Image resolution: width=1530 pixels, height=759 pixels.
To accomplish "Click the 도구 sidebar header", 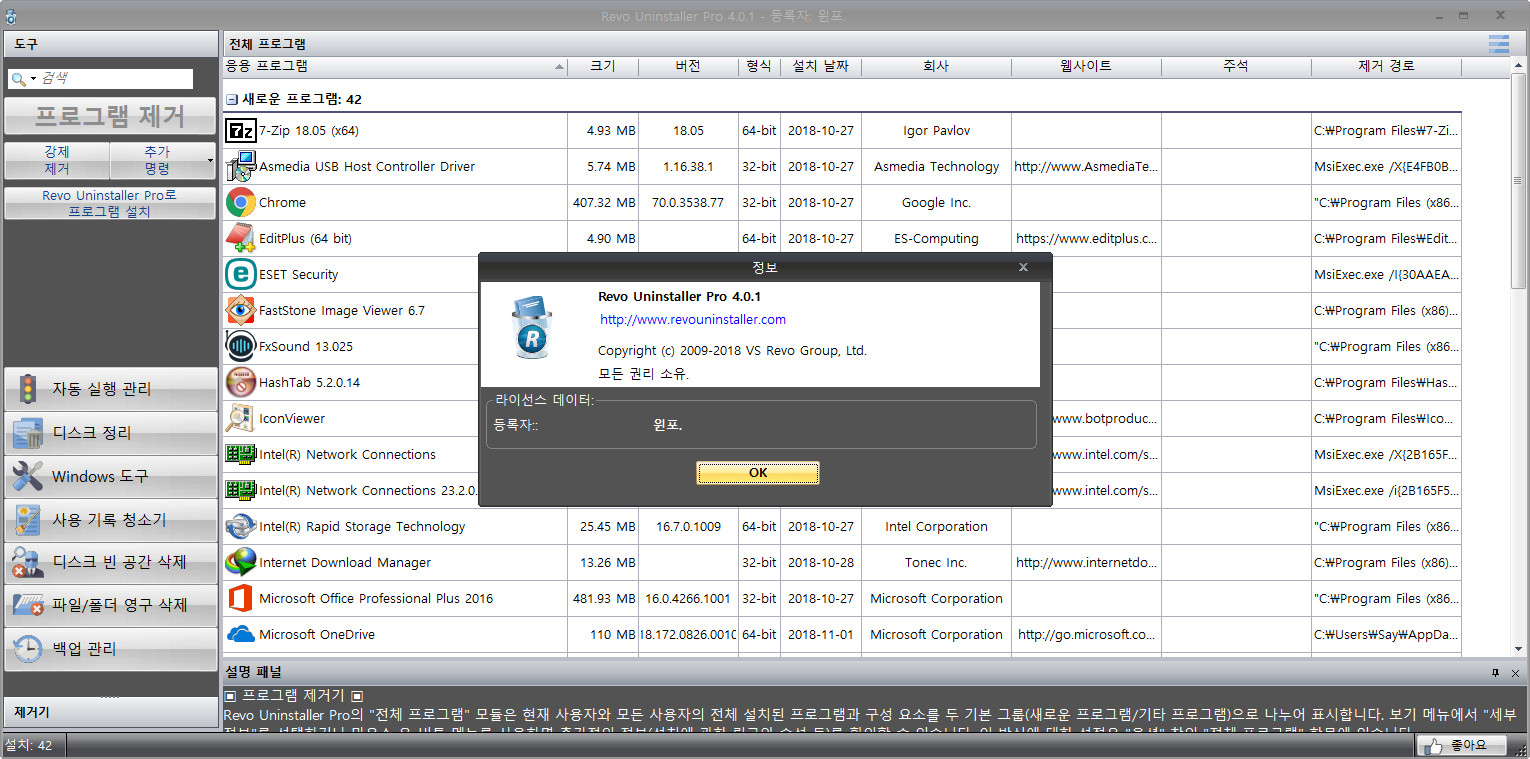I will [x=110, y=44].
